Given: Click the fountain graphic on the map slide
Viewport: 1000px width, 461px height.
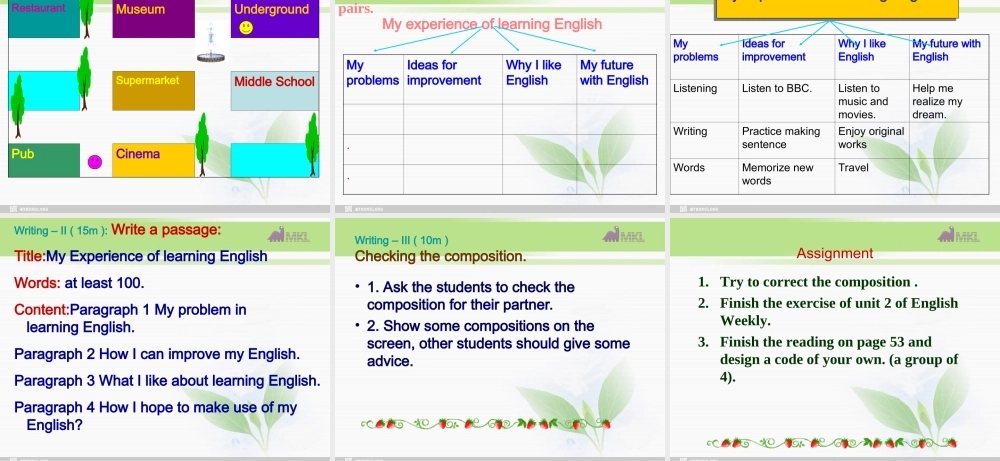Looking at the screenshot, I should 211,42.
